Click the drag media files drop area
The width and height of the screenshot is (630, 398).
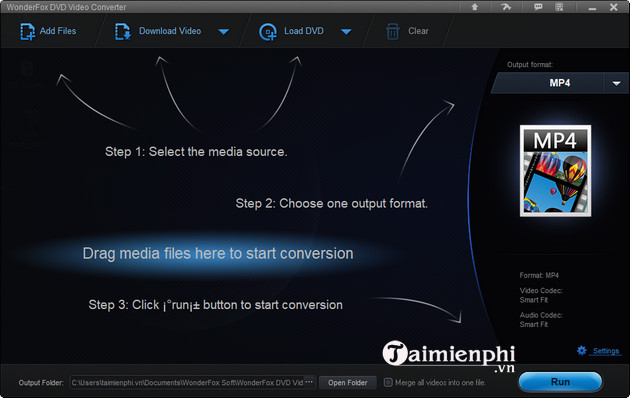[218, 254]
